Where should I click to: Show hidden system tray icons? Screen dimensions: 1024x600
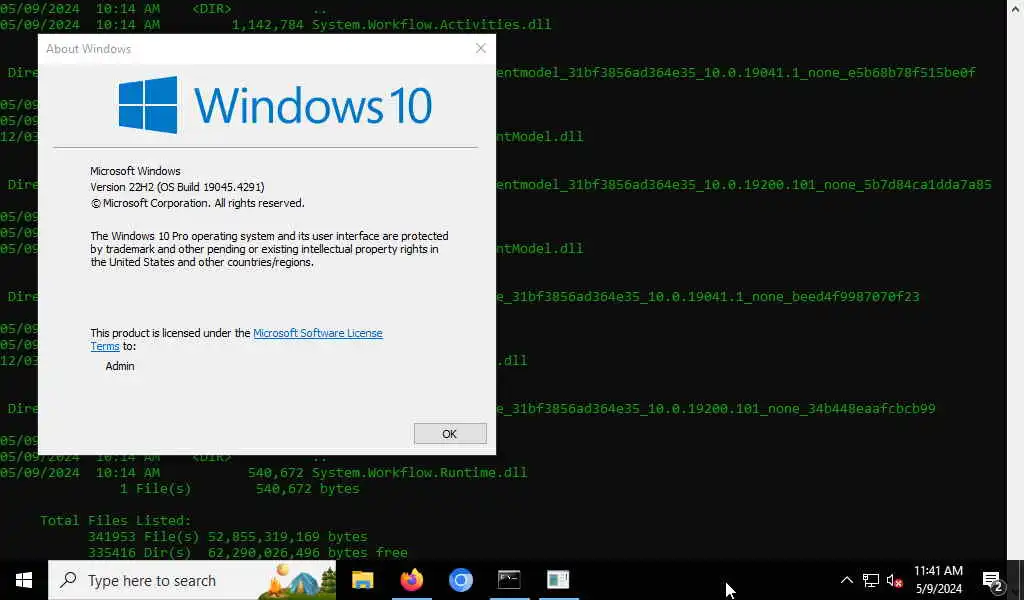[846, 580]
